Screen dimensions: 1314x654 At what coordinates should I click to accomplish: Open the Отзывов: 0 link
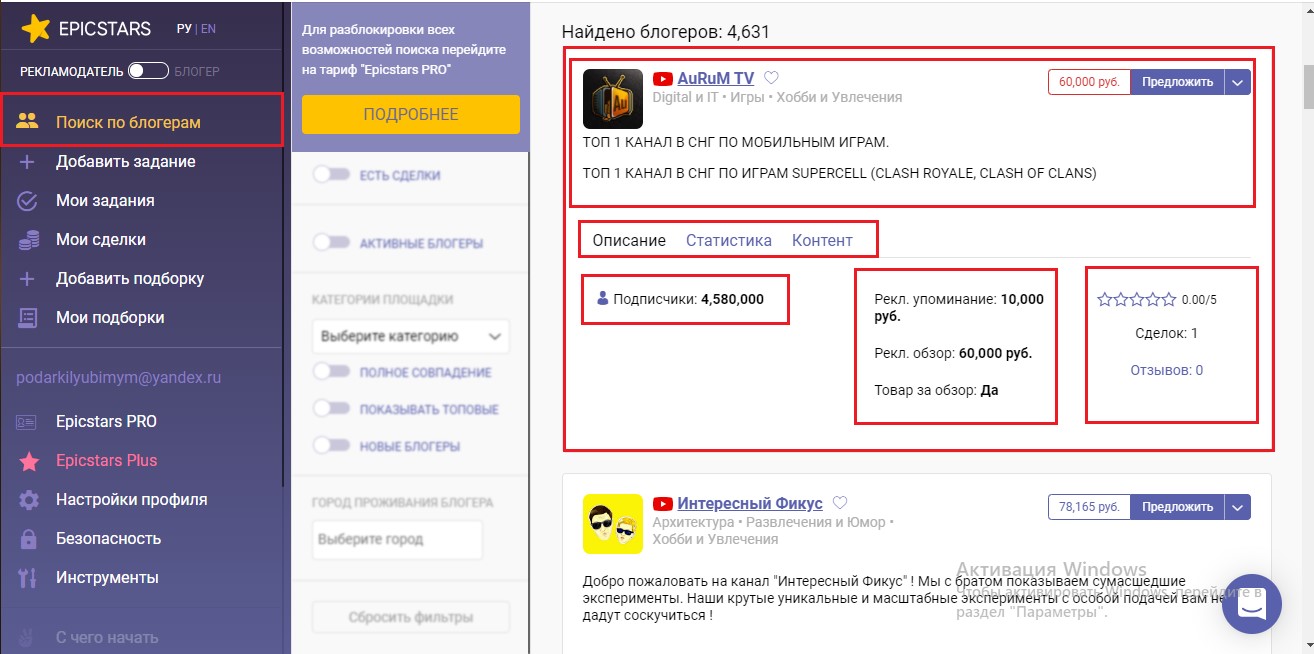tap(1167, 370)
